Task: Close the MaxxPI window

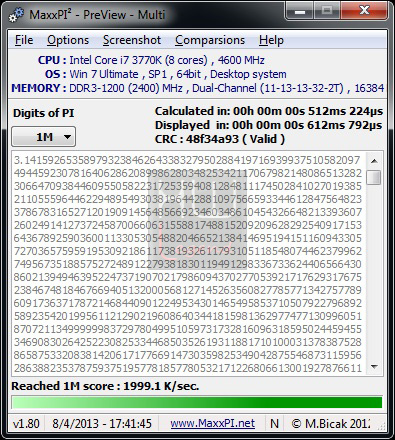Action: tap(364, 11)
